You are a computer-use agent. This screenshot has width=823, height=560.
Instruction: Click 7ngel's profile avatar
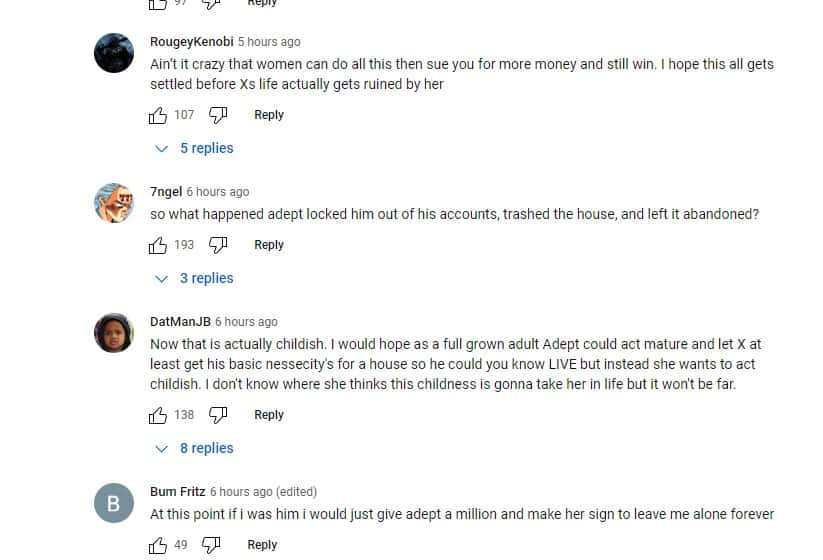click(x=113, y=203)
